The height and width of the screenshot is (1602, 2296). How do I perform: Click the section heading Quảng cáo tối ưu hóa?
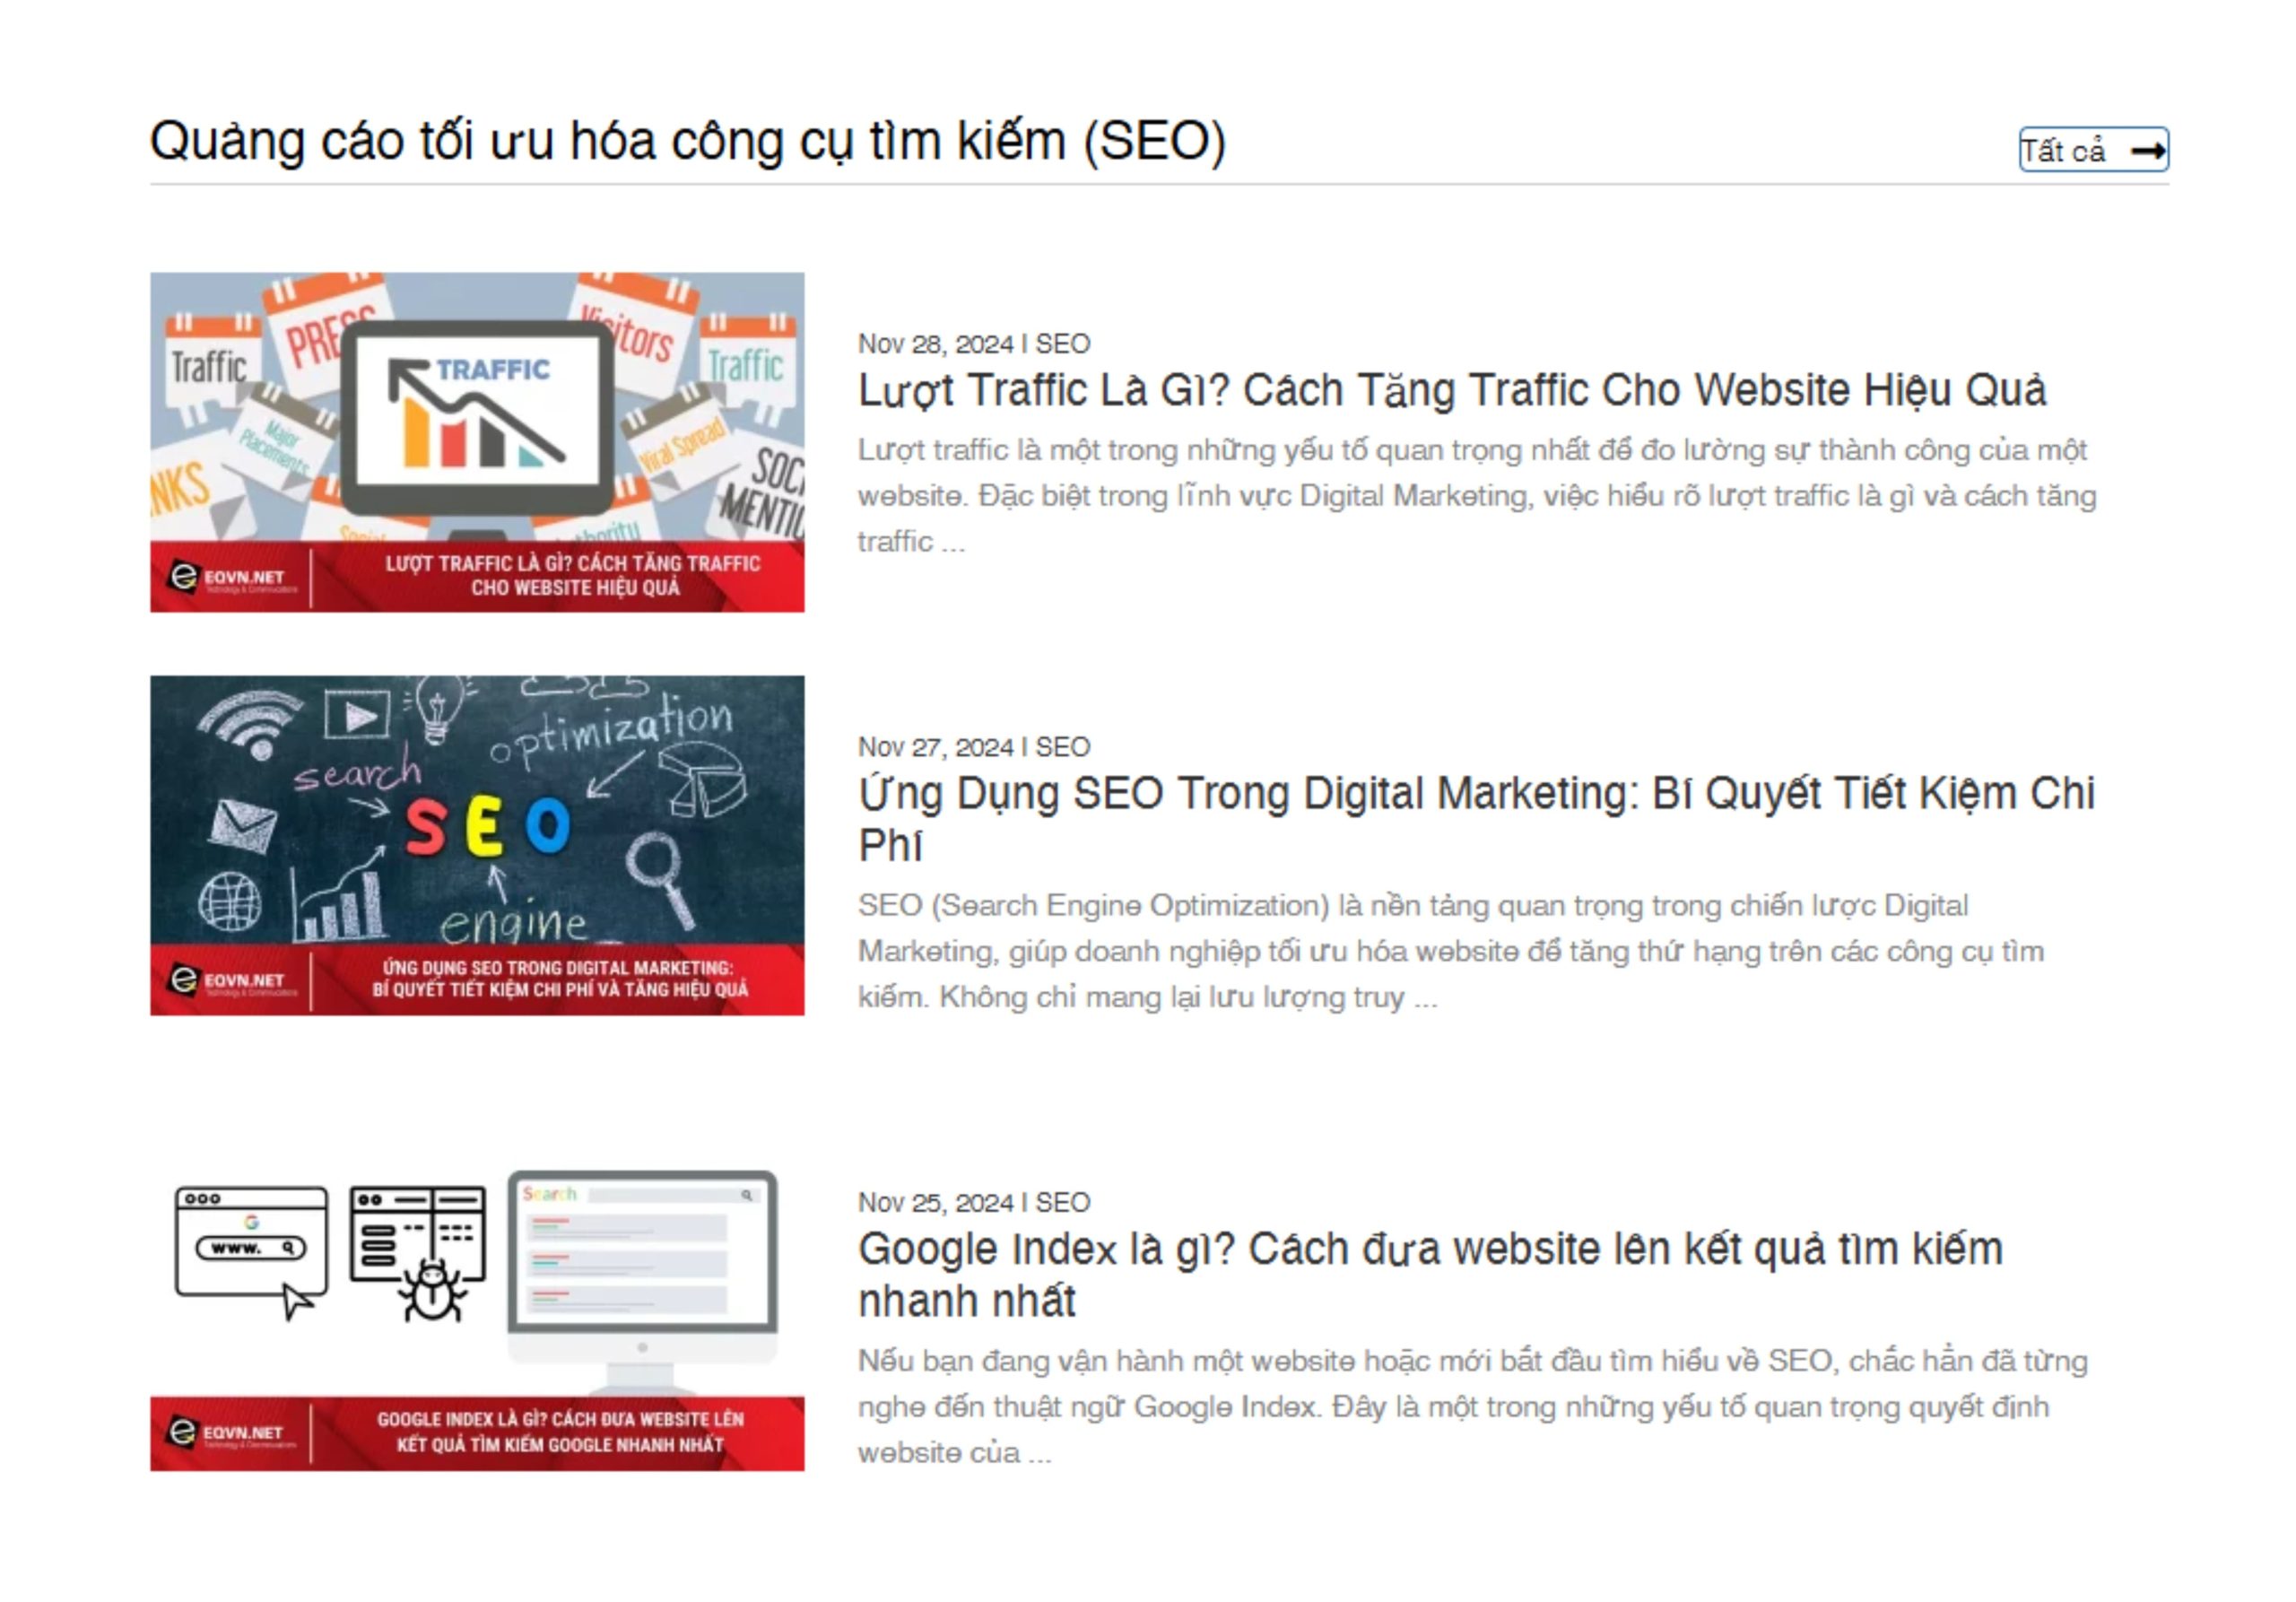[688, 141]
